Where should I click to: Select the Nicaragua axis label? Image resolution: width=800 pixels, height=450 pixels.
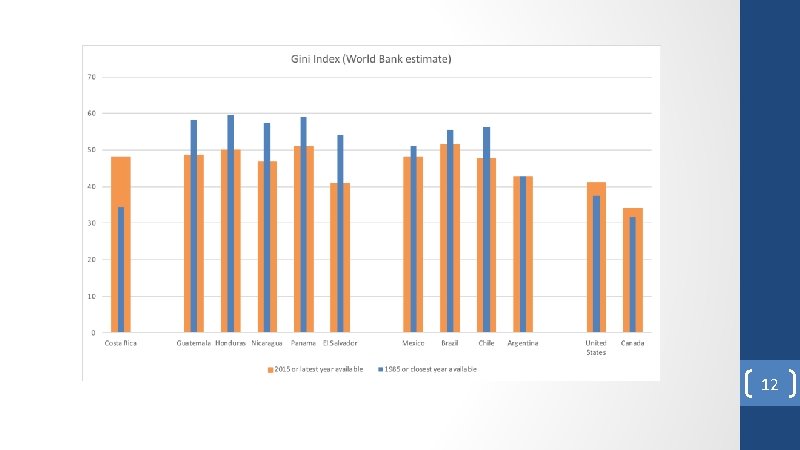(267, 343)
